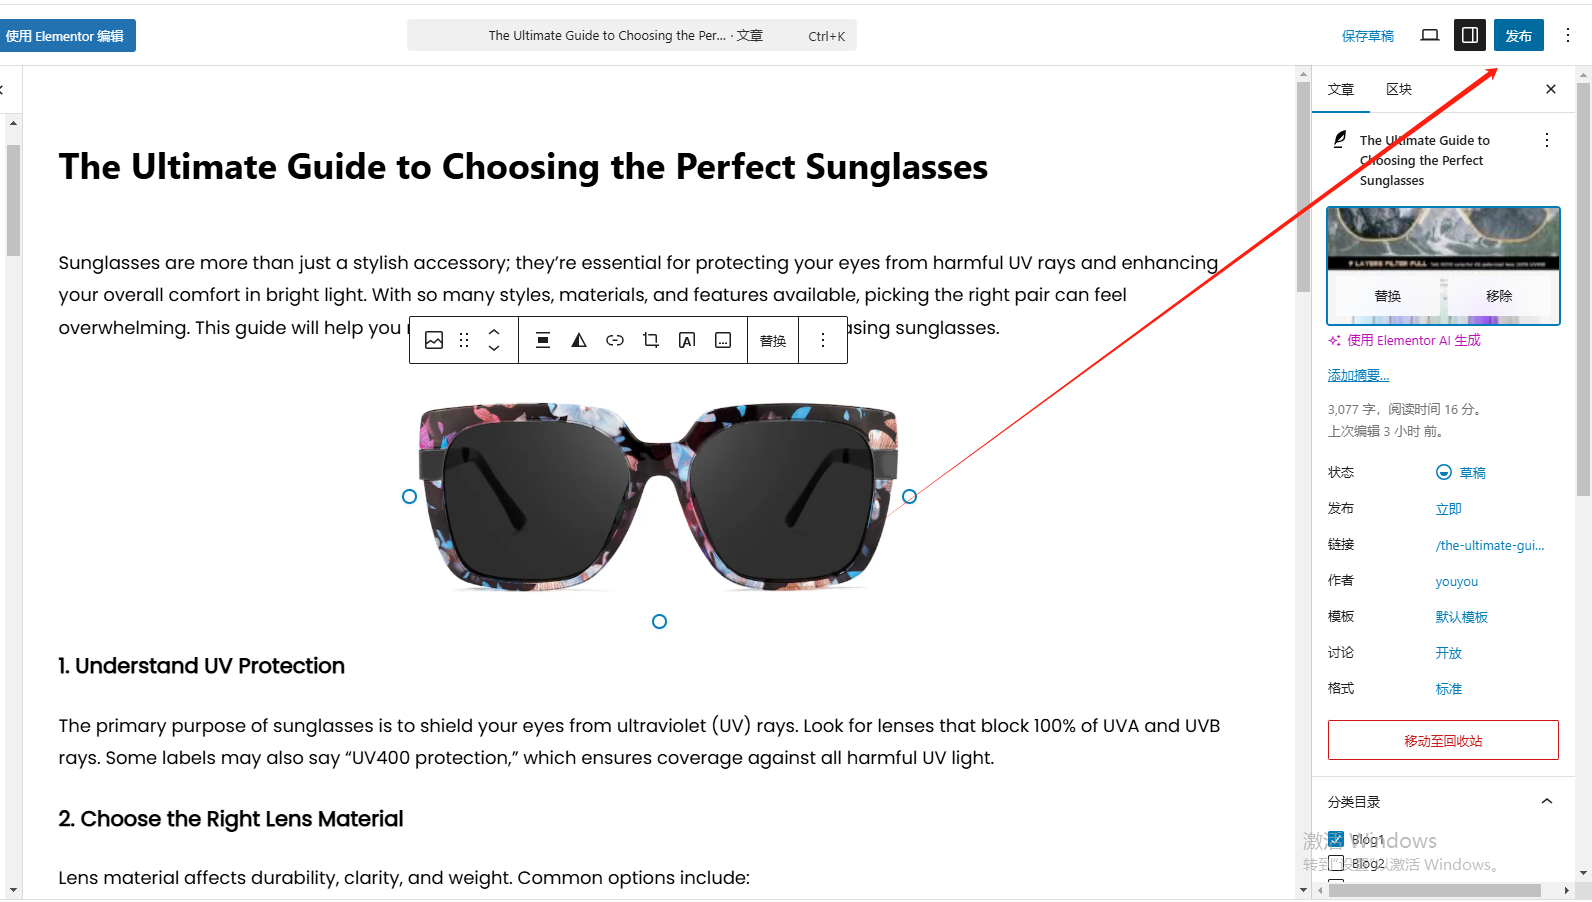Click the featured image thumbnail
This screenshot has height=902, width=1592.
1443,240
